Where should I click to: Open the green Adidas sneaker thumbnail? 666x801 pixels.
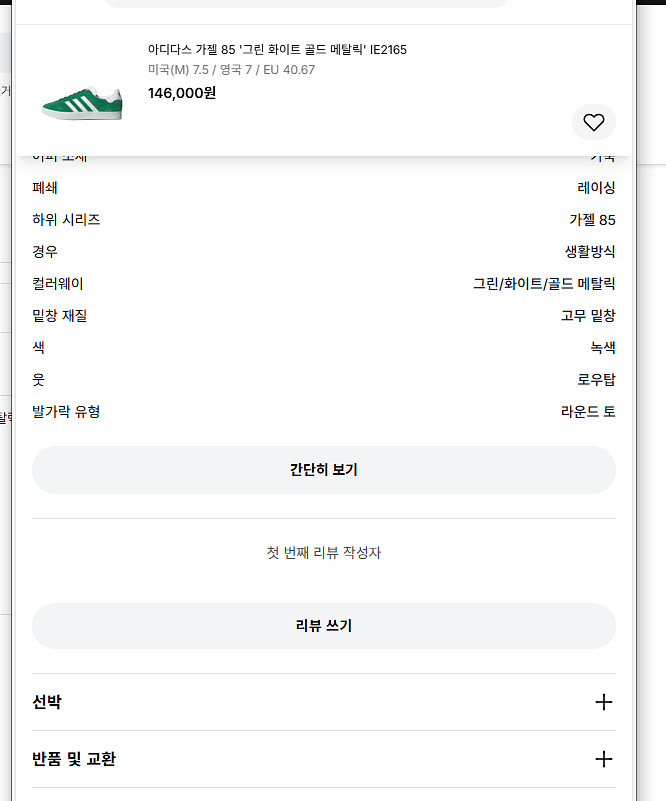click(82, 101)
